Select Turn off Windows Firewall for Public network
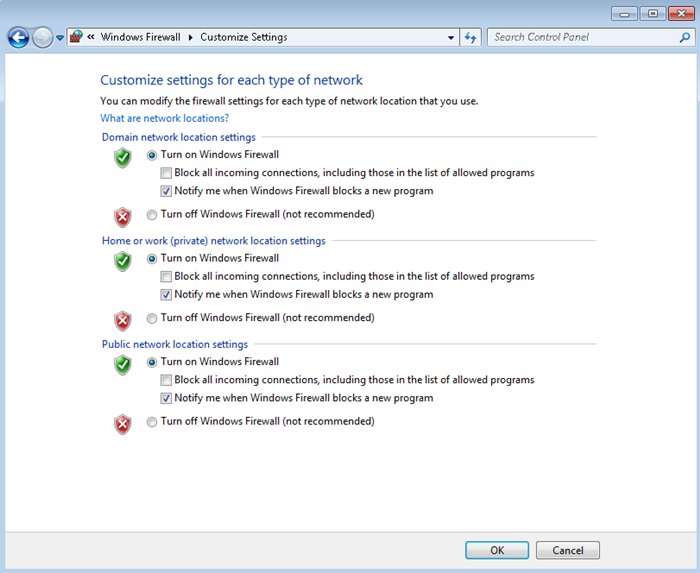The height and width of the screenshot is (573, 700). coord(152,422)
